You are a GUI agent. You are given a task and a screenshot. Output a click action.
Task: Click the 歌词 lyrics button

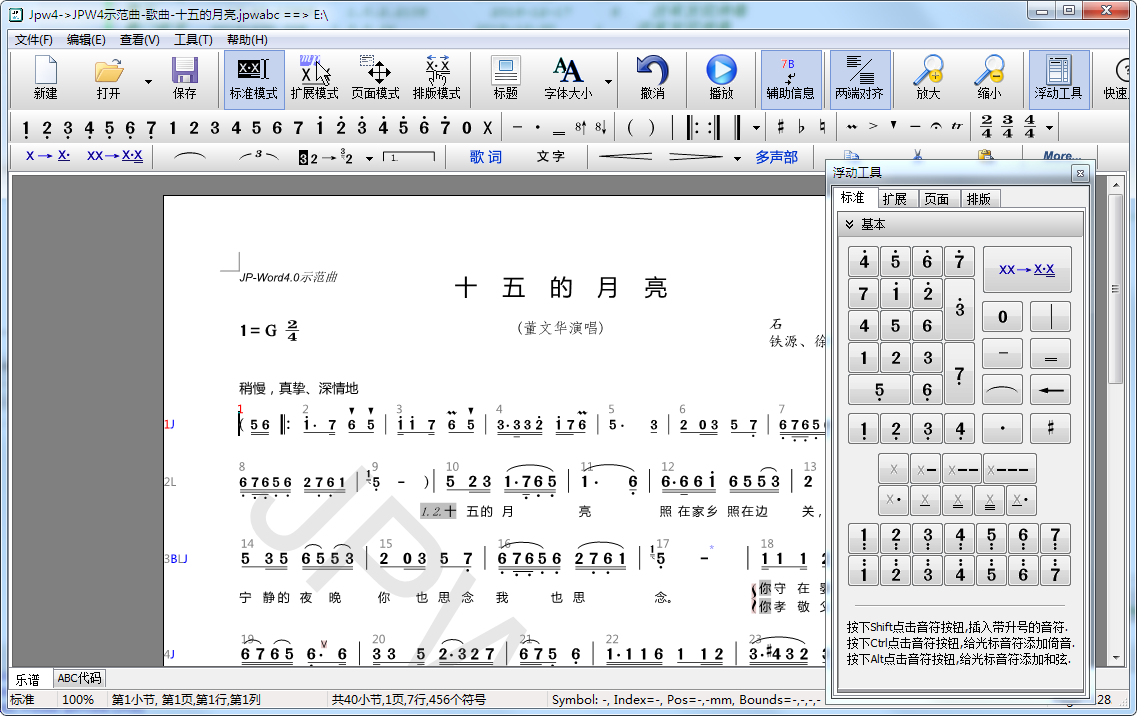pyautogui.click(x=486, y=157)
